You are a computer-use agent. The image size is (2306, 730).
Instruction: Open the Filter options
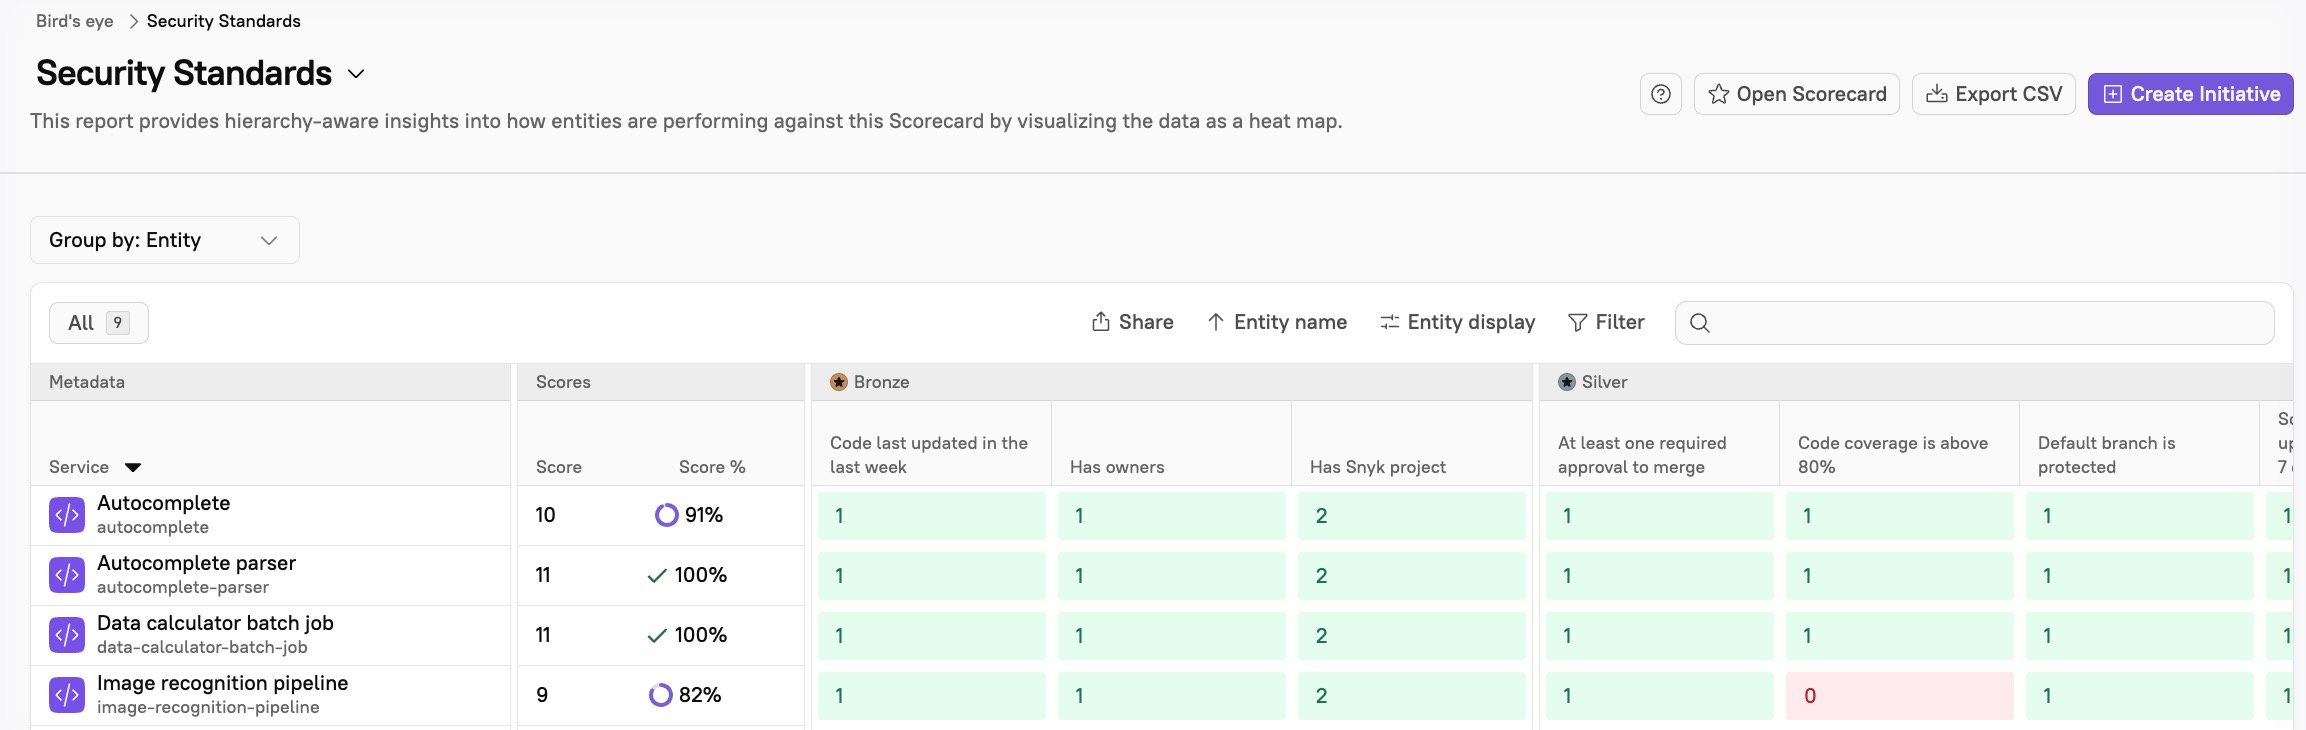[1606, 322]
